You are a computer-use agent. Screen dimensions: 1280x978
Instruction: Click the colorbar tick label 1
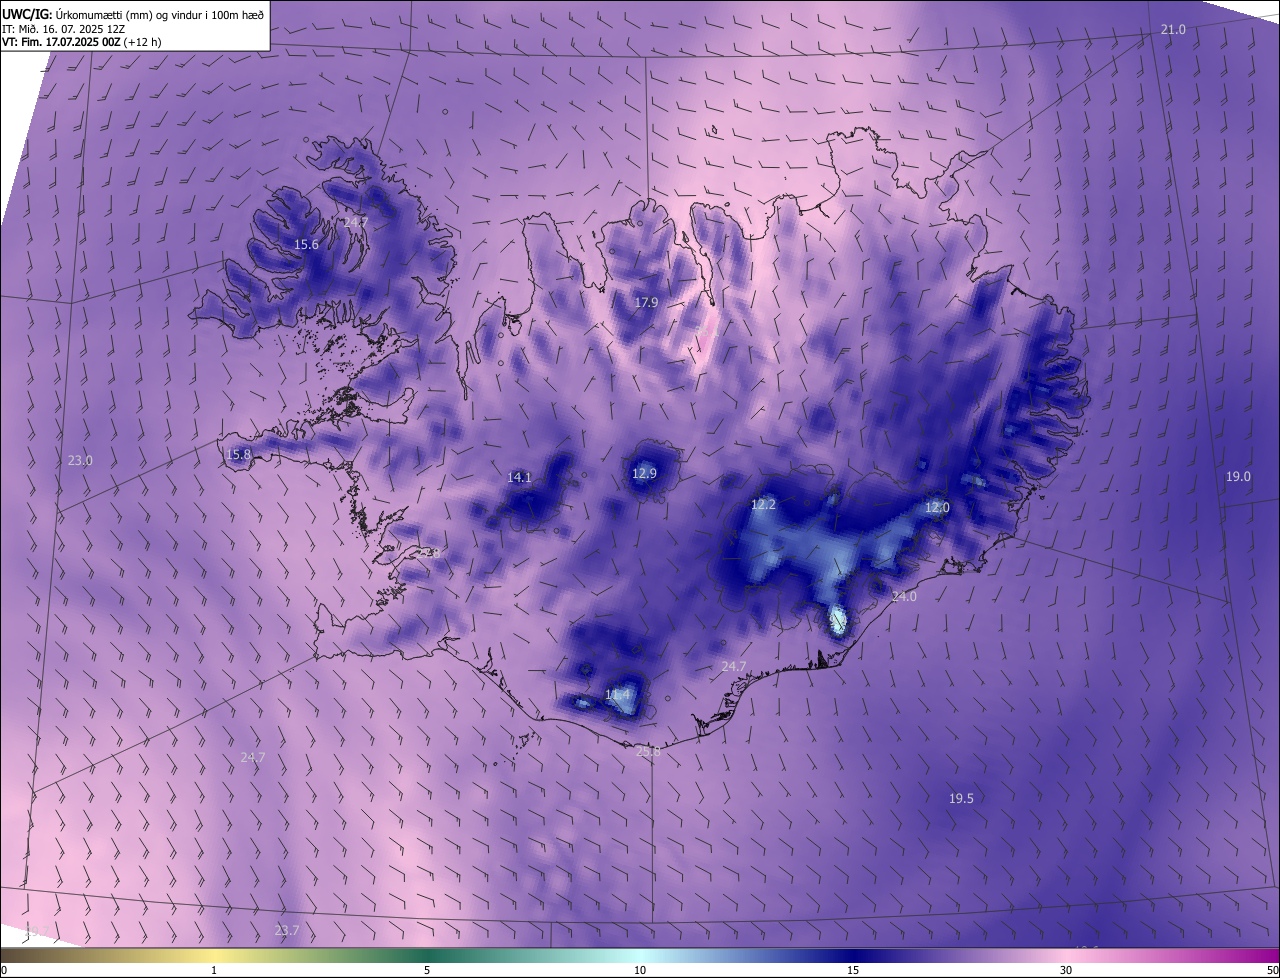coord(214,970)
